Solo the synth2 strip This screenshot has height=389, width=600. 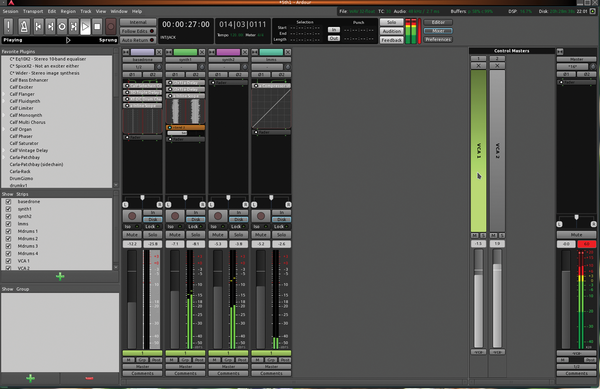pyautogui.click(x=238, y=234)
